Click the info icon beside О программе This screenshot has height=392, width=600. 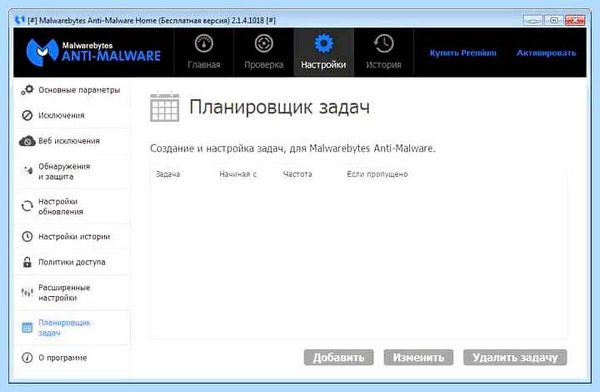point(27,358)
